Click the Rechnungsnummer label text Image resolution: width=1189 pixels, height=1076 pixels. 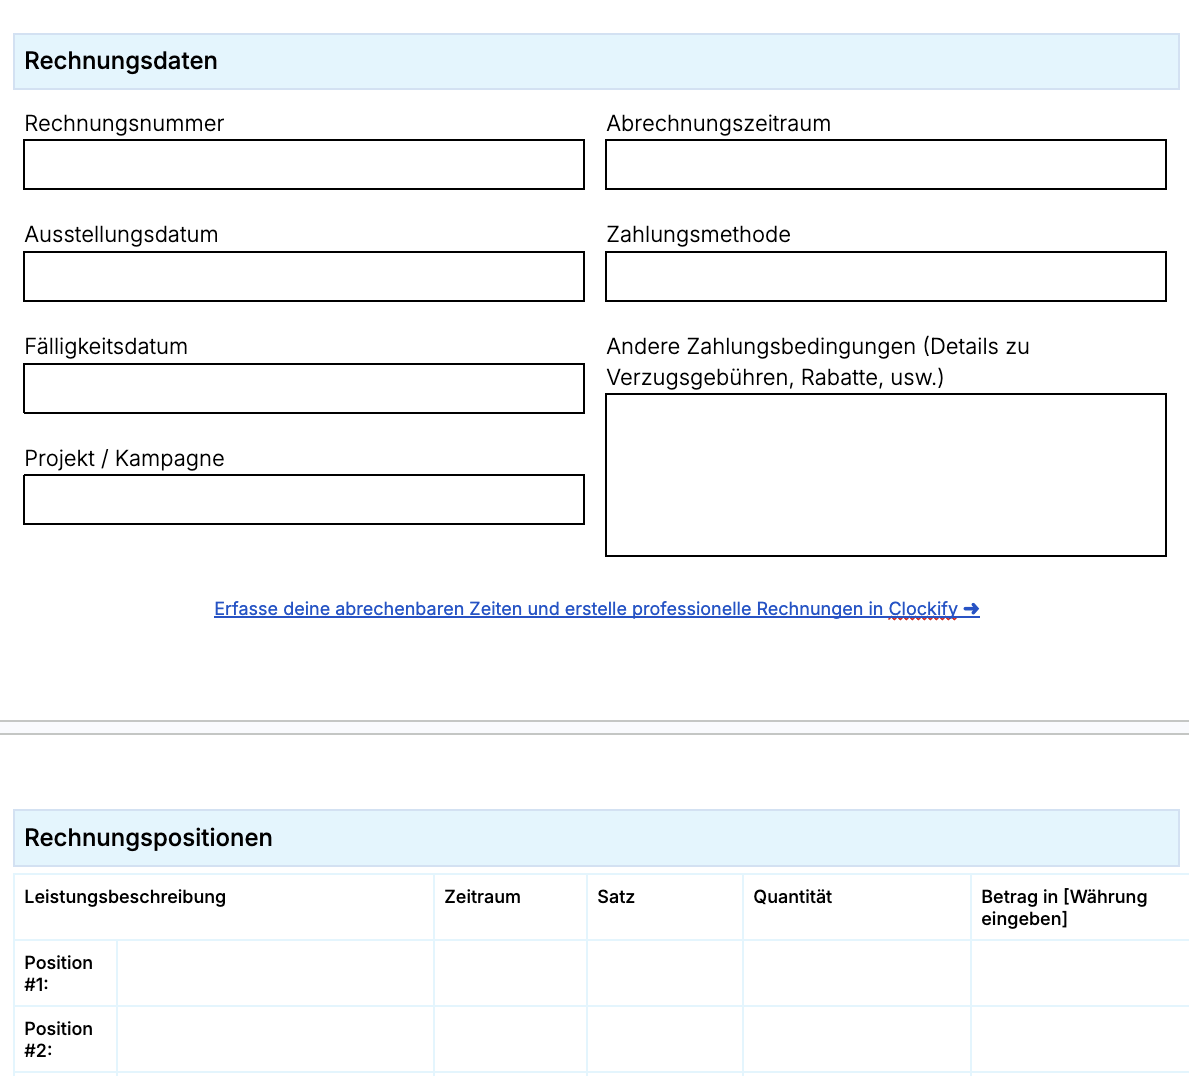pyautogui.click(x=124, y=124)
